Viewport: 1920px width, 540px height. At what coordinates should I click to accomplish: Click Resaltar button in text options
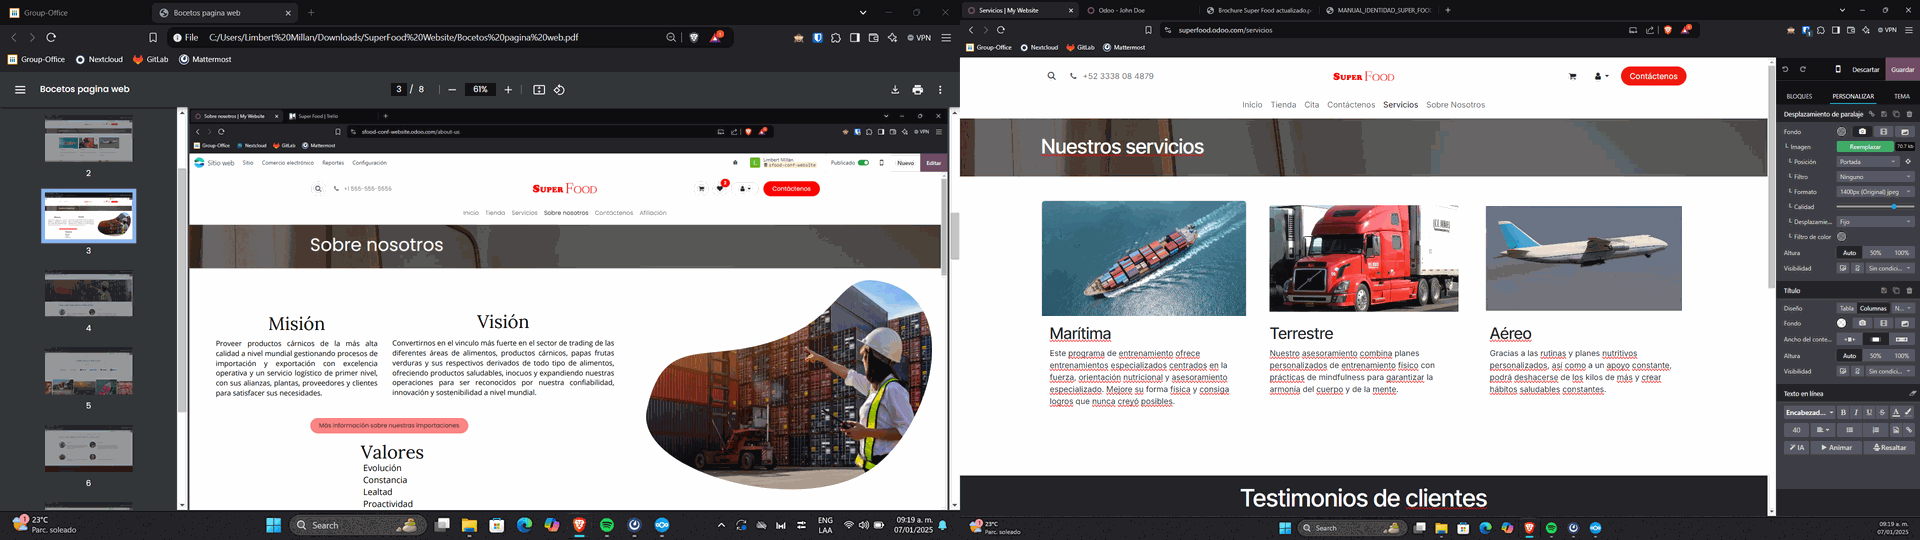(x=1889, y=448)
